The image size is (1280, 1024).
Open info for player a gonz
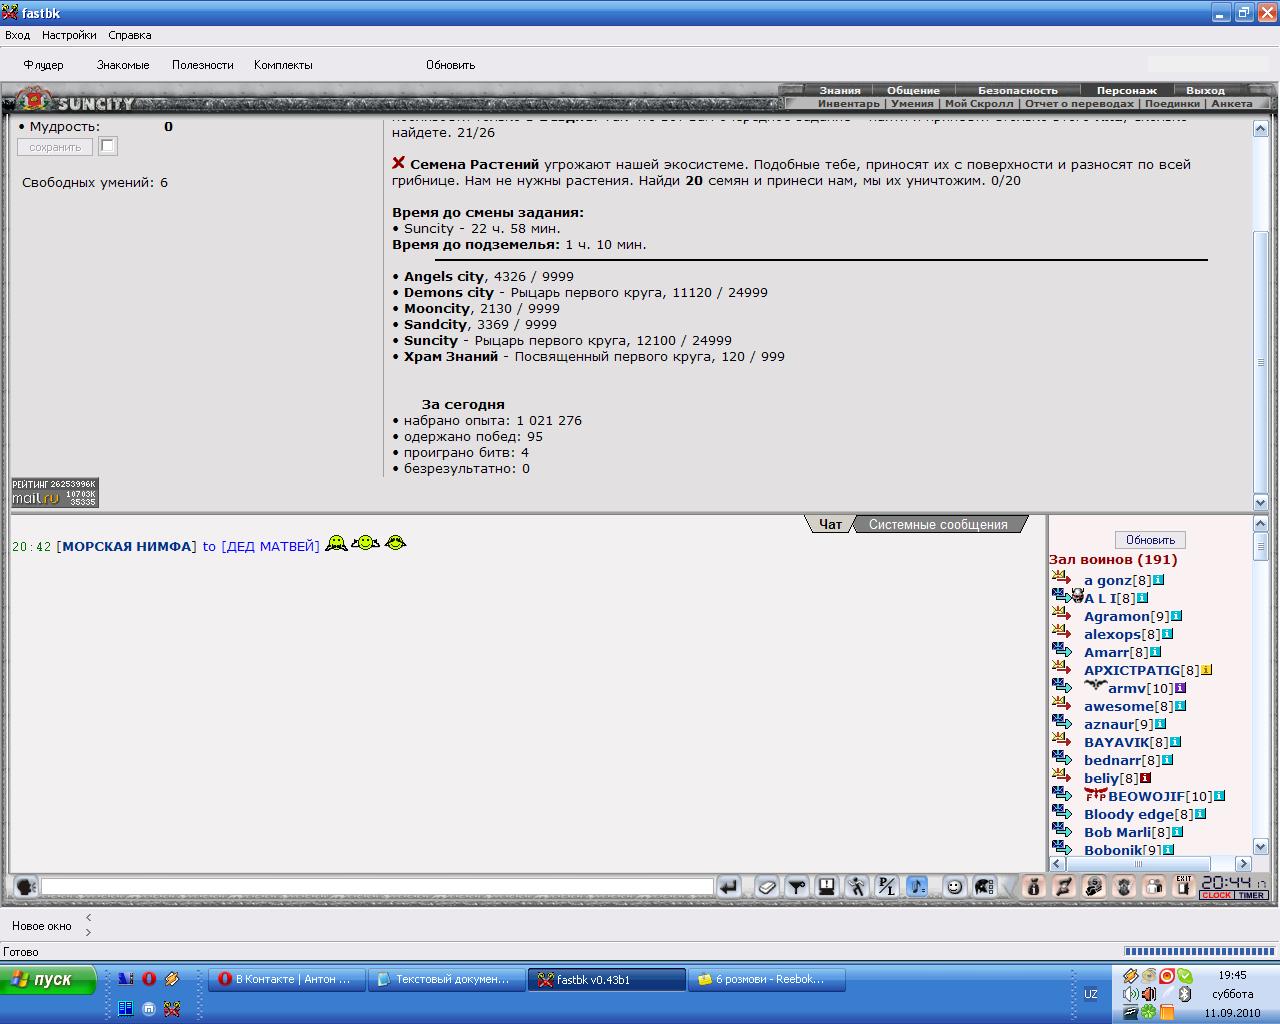point(1159,580)
